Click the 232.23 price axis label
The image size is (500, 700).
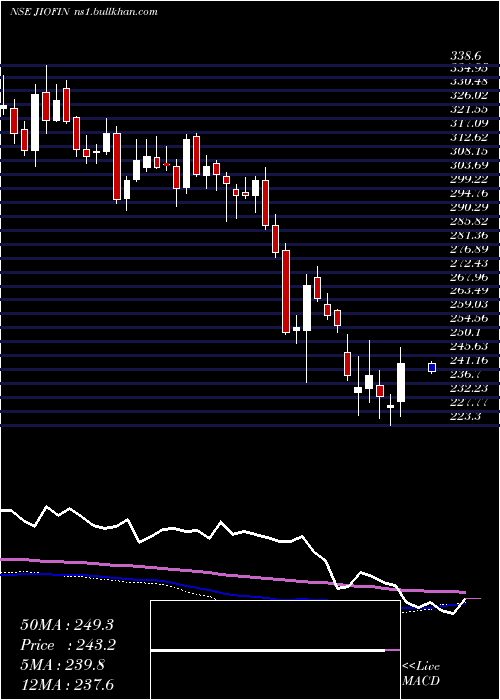(468, 388)
